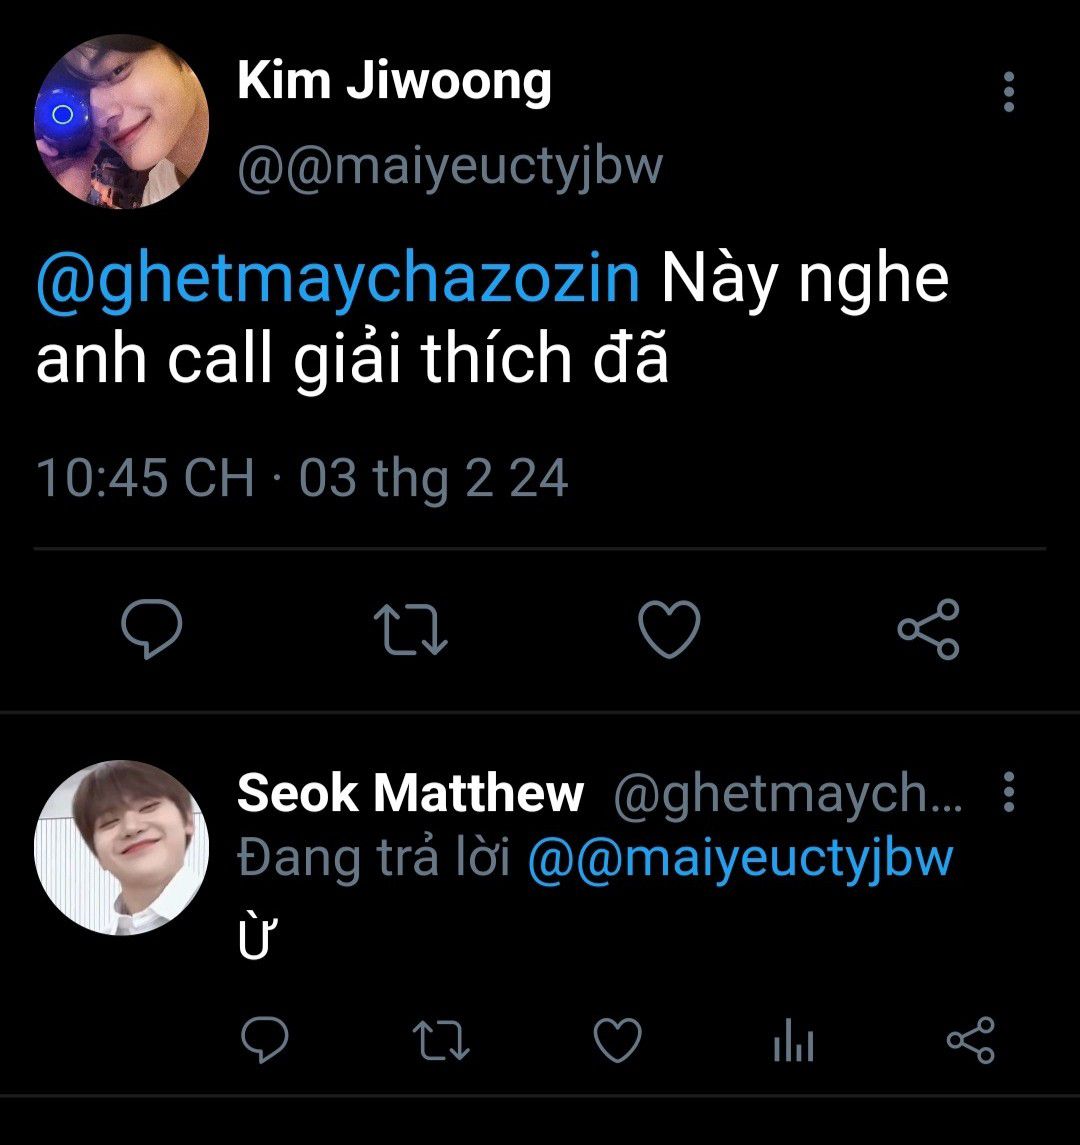Open the @@maiyeuctyjbw link in the reply line
The width and height of the screenshot is (1080, 1145).
[x=740, y=858]
